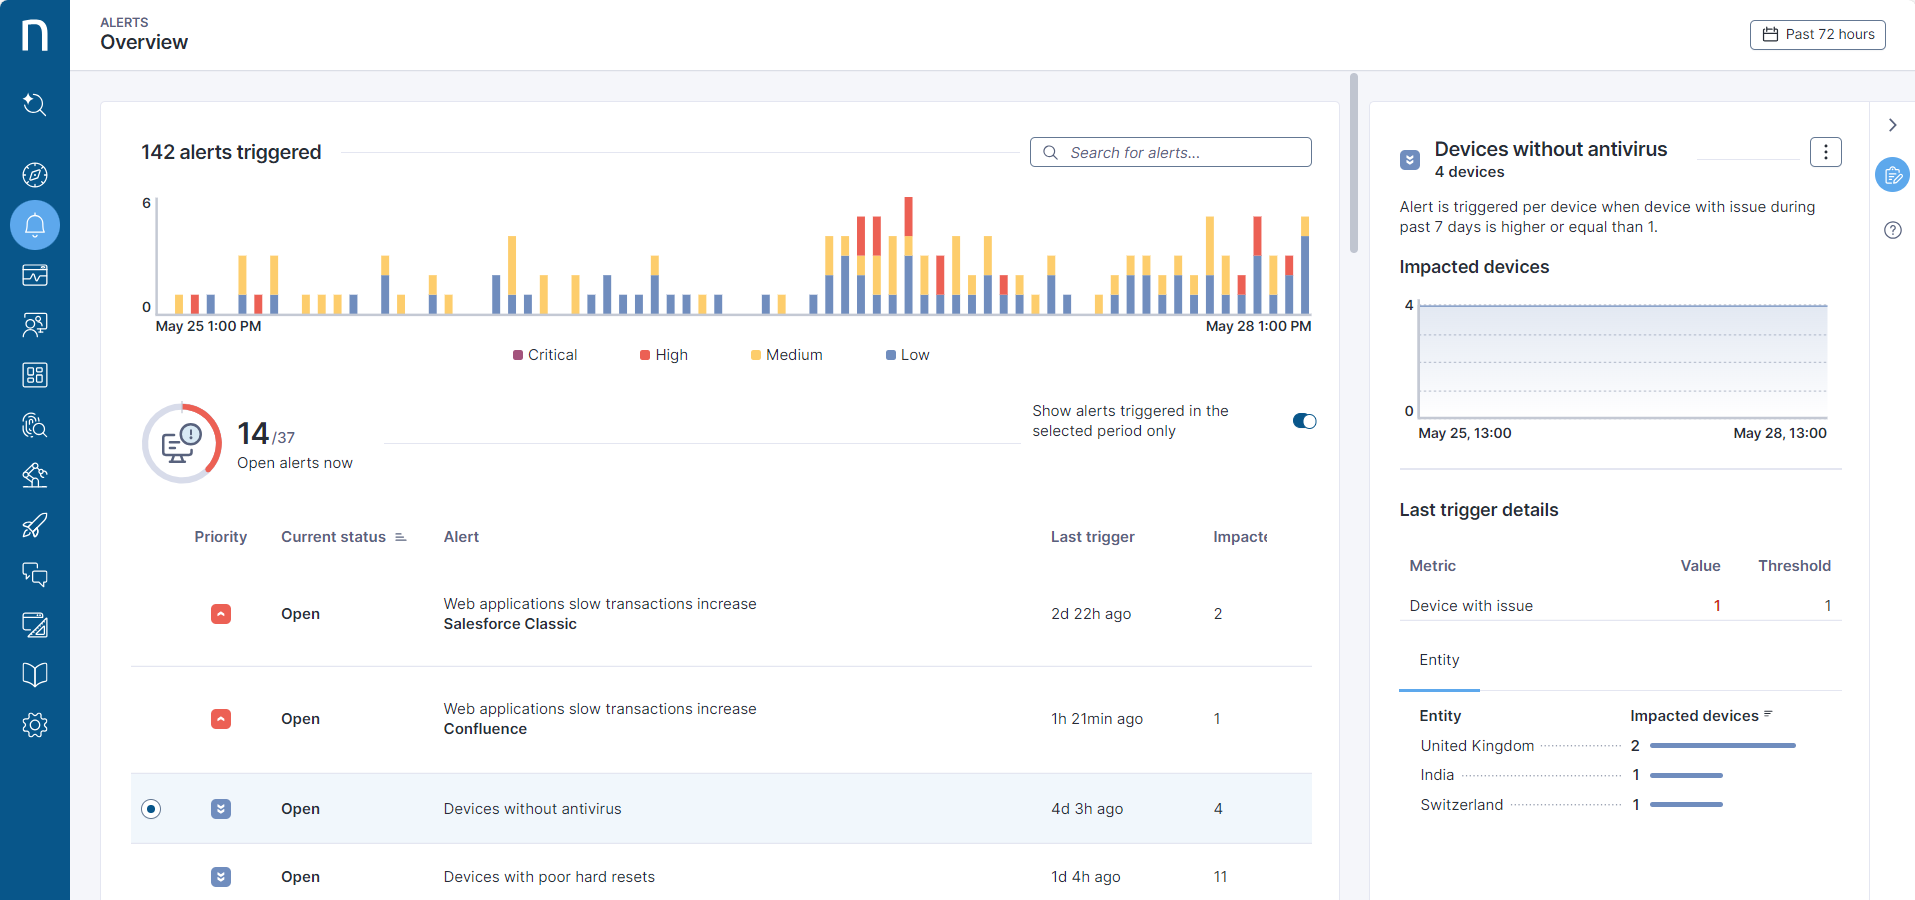
Task: Open the fingerprint diagnostics icon
Action: [x=35, y=425]
